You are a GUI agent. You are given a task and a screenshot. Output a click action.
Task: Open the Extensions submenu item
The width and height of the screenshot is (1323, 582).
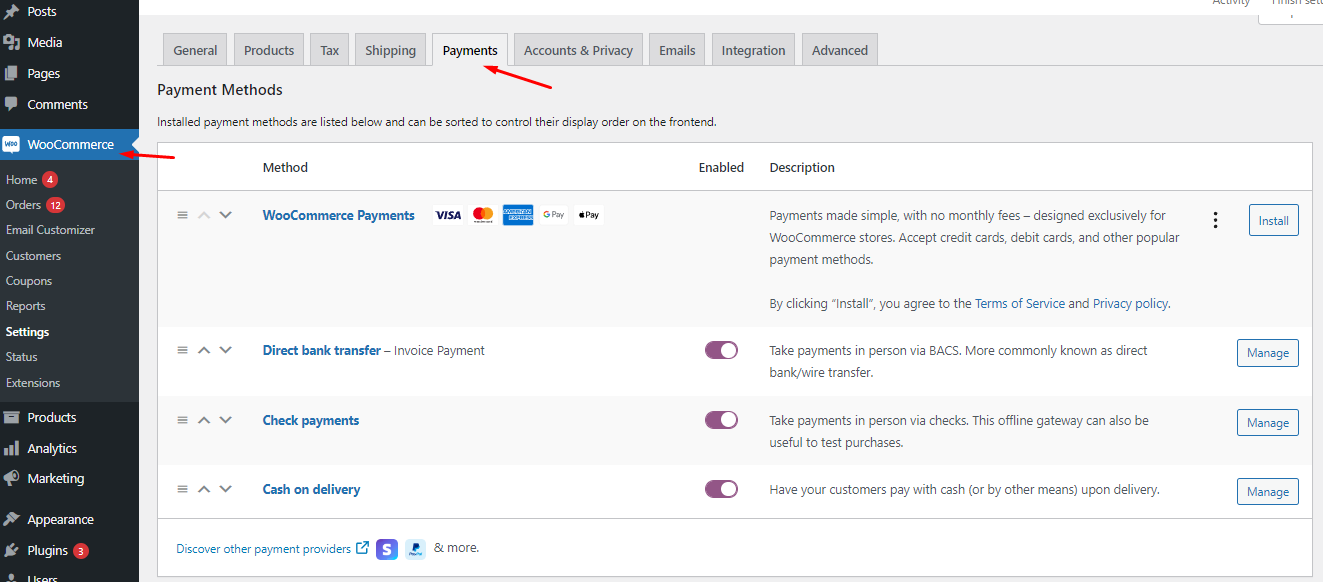[33, 383]
